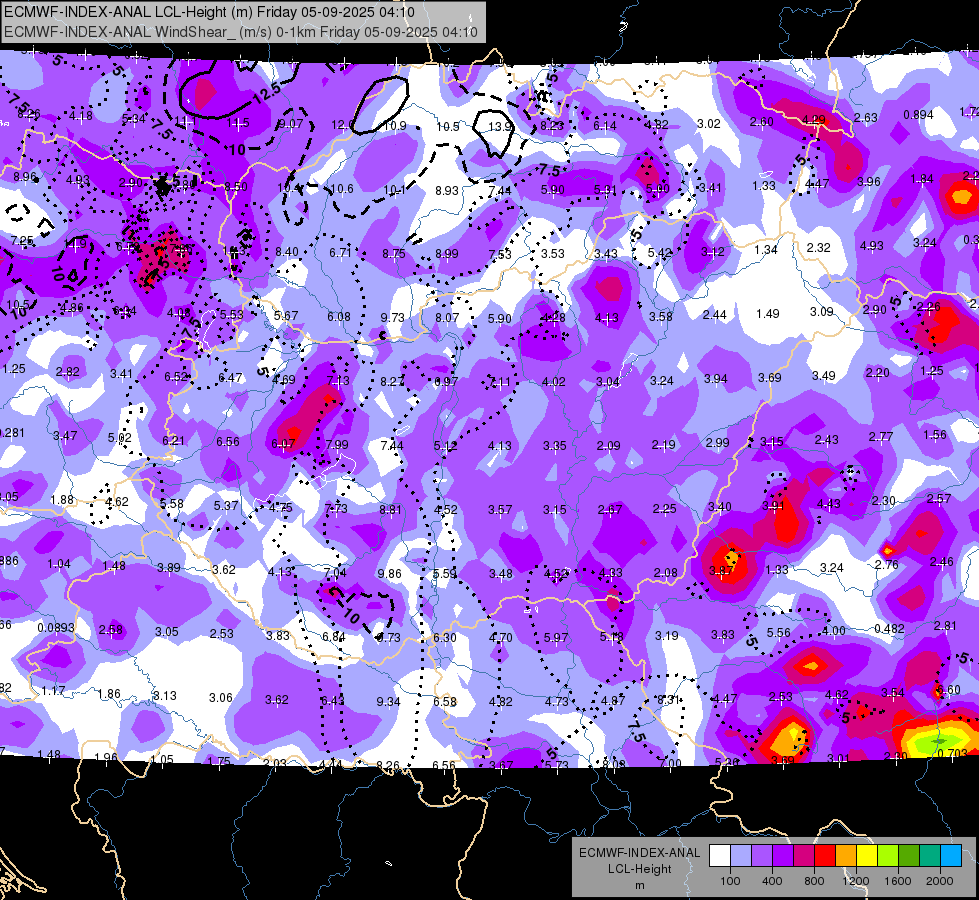Click the wind shear value 2.32
Viewport: 979px width, 900px height.
[x=819, y=248]
